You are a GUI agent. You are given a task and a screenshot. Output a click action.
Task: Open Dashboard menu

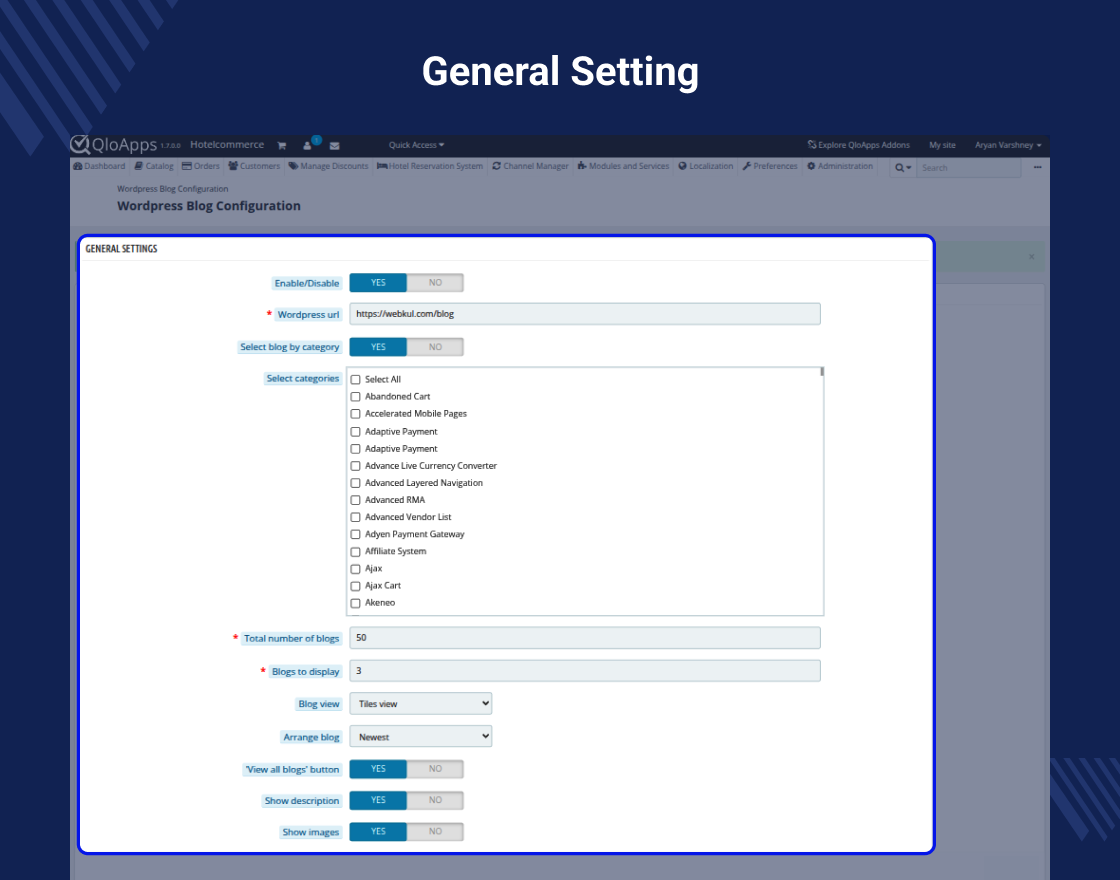tap(99, 166)
